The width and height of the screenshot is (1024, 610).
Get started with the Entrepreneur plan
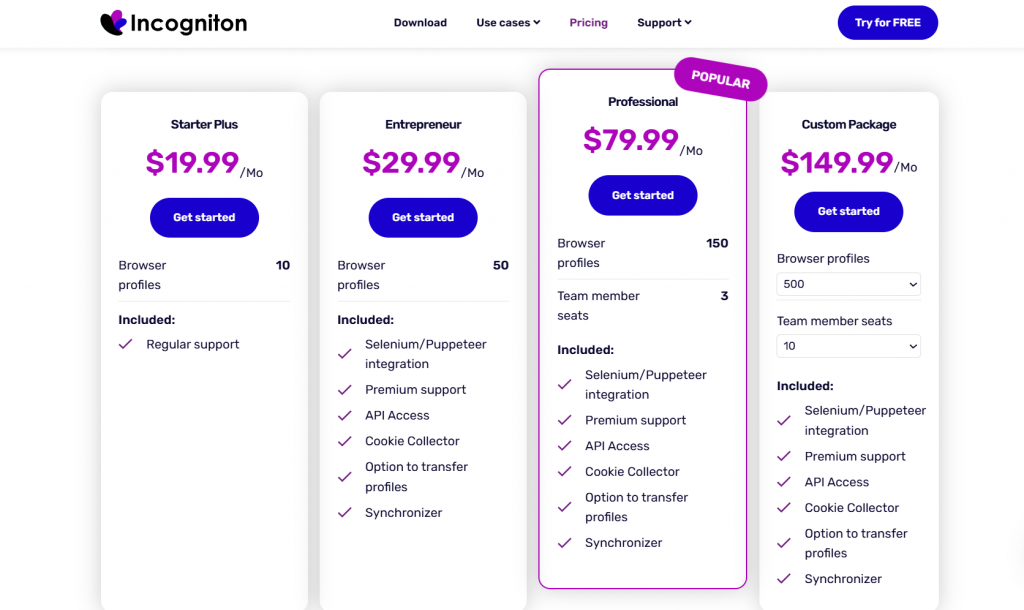click(423, 217)
